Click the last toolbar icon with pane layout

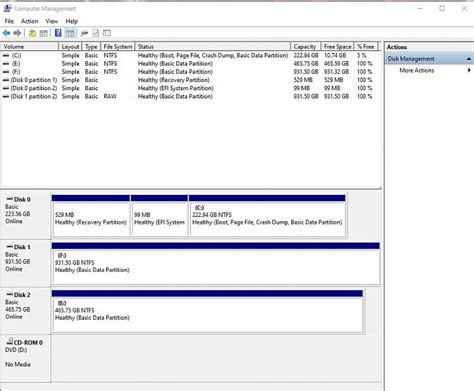107,33
